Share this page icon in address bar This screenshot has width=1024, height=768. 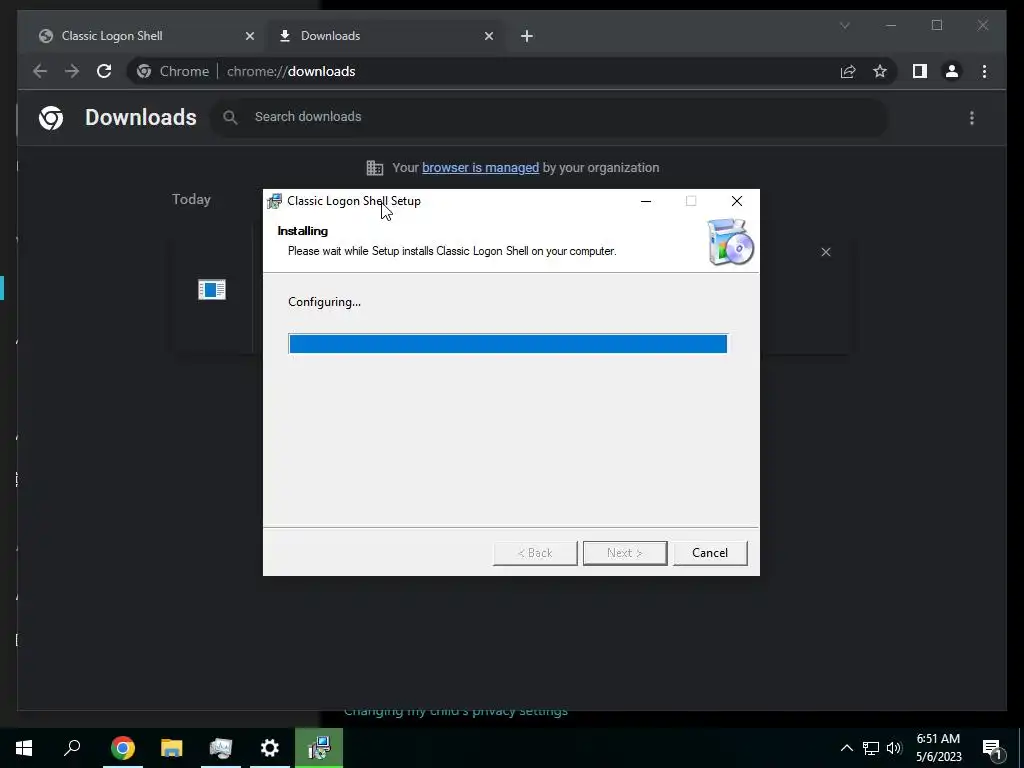(848, 71)
